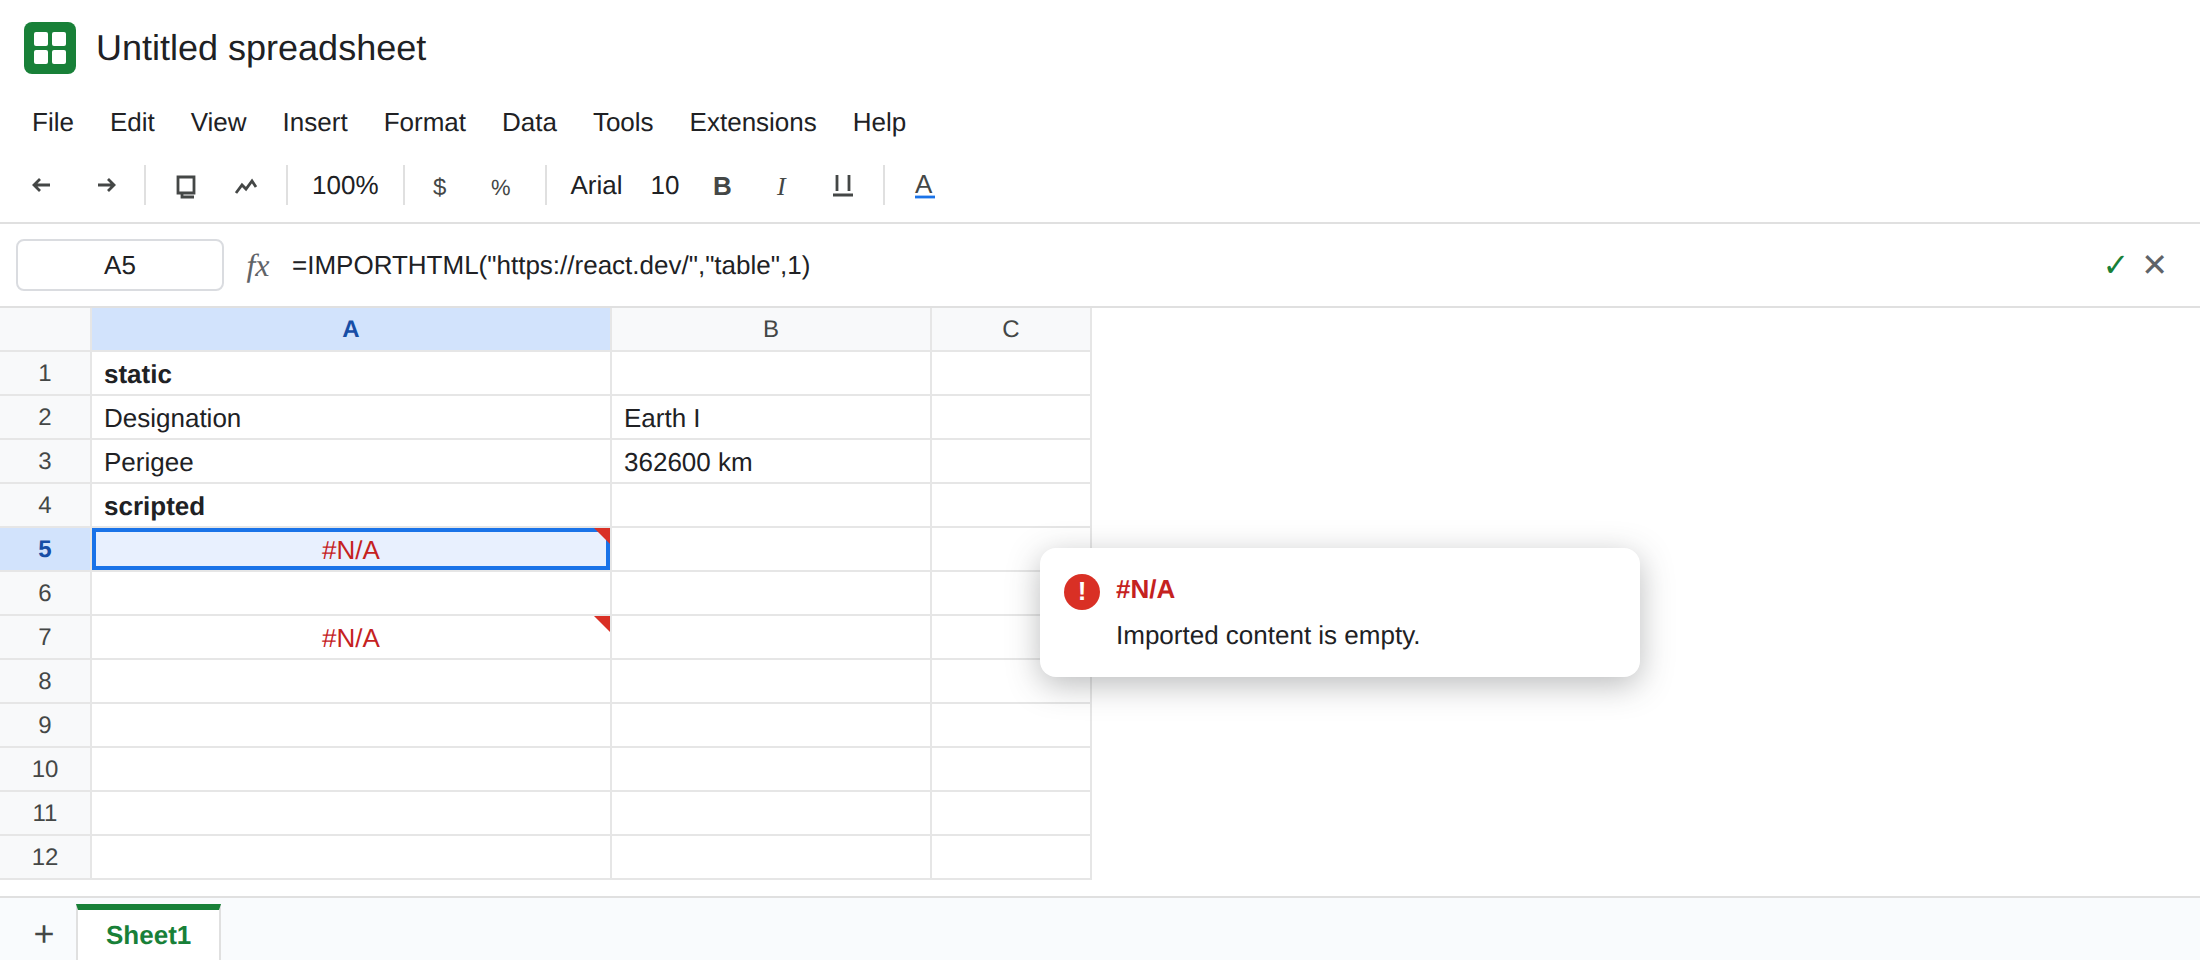Viewport: 2200px width, 960px height.
Task: Click the print icon in toolbar
Action: pos(186,186)
